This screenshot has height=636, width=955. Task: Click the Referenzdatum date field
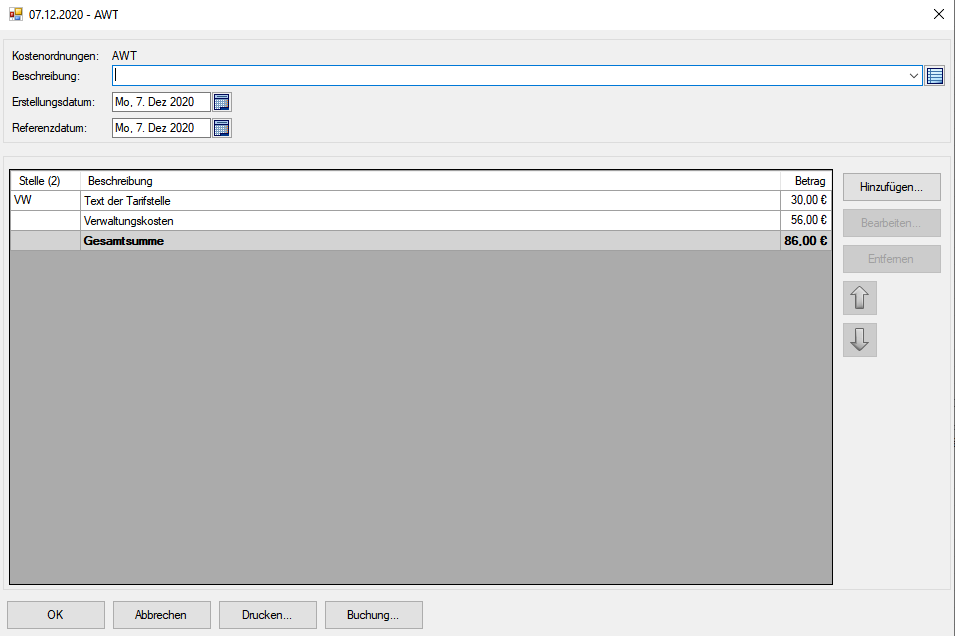160,128
